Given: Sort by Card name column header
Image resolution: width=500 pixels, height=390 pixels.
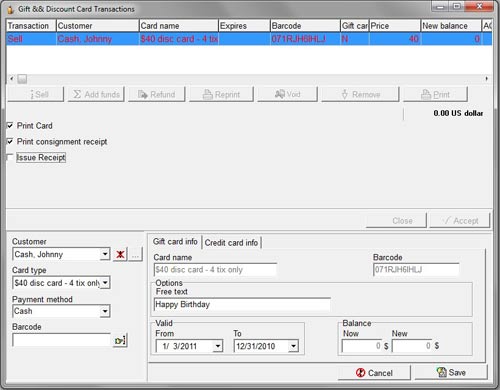Looking at the screenshot, I should (178, 26).
